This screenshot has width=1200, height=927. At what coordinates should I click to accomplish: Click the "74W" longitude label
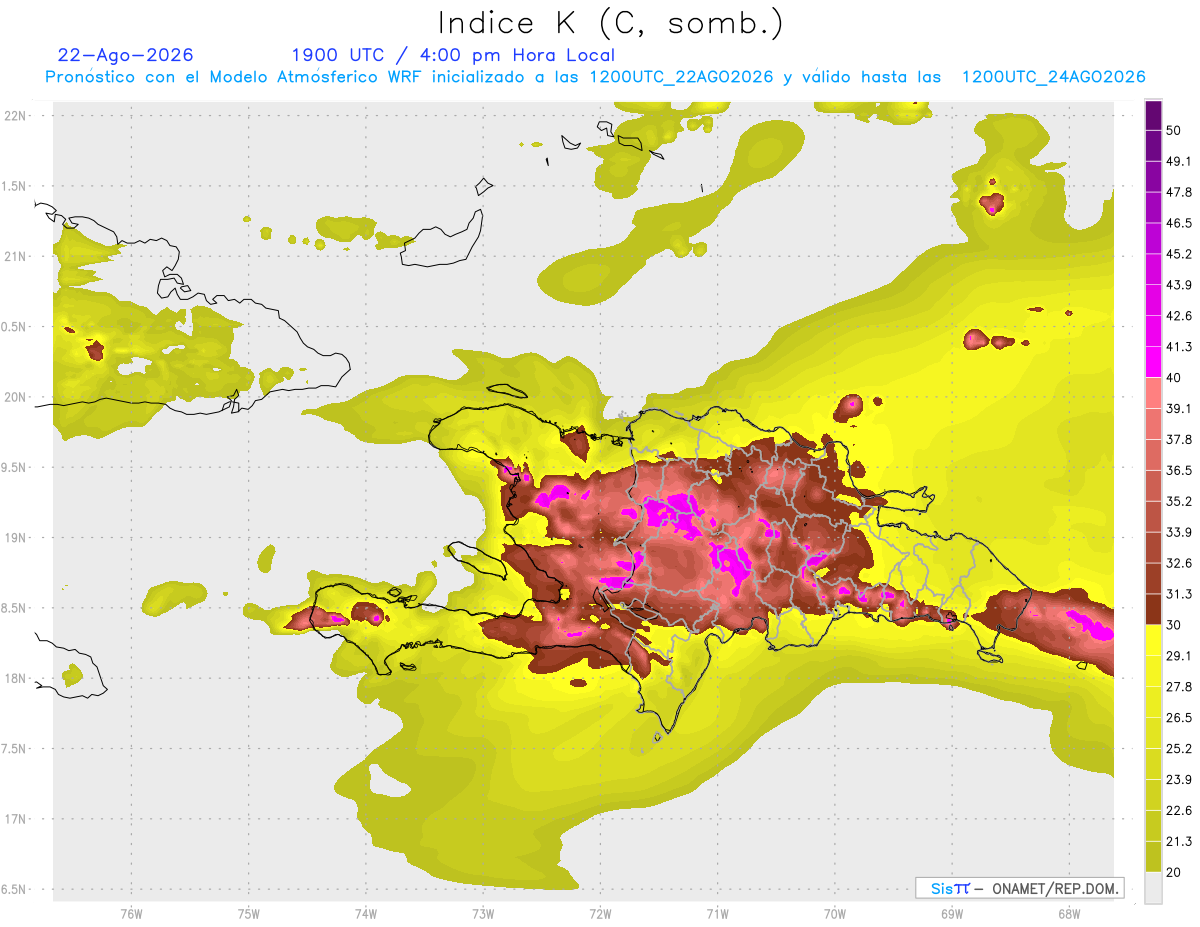[x=365, y=914]
